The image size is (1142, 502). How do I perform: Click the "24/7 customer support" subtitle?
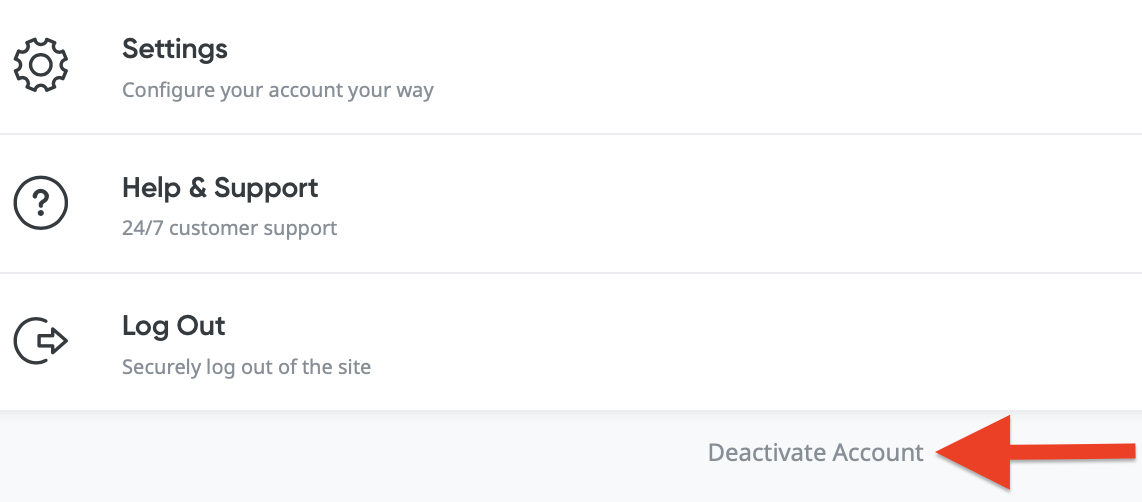(x=229, y=228)
